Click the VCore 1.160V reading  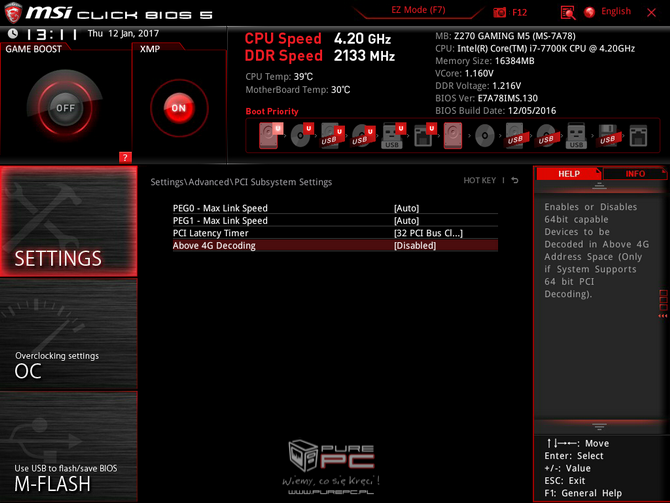point(464,73)
